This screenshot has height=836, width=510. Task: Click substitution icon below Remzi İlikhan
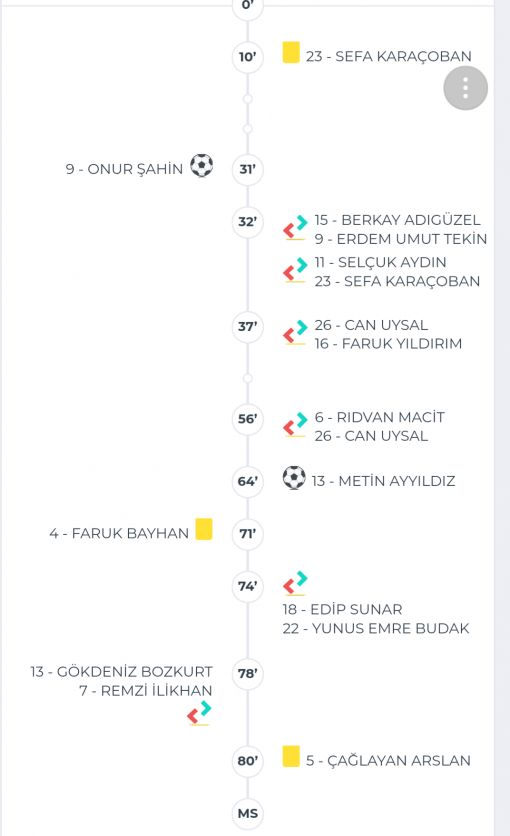[x=199, y=713]
